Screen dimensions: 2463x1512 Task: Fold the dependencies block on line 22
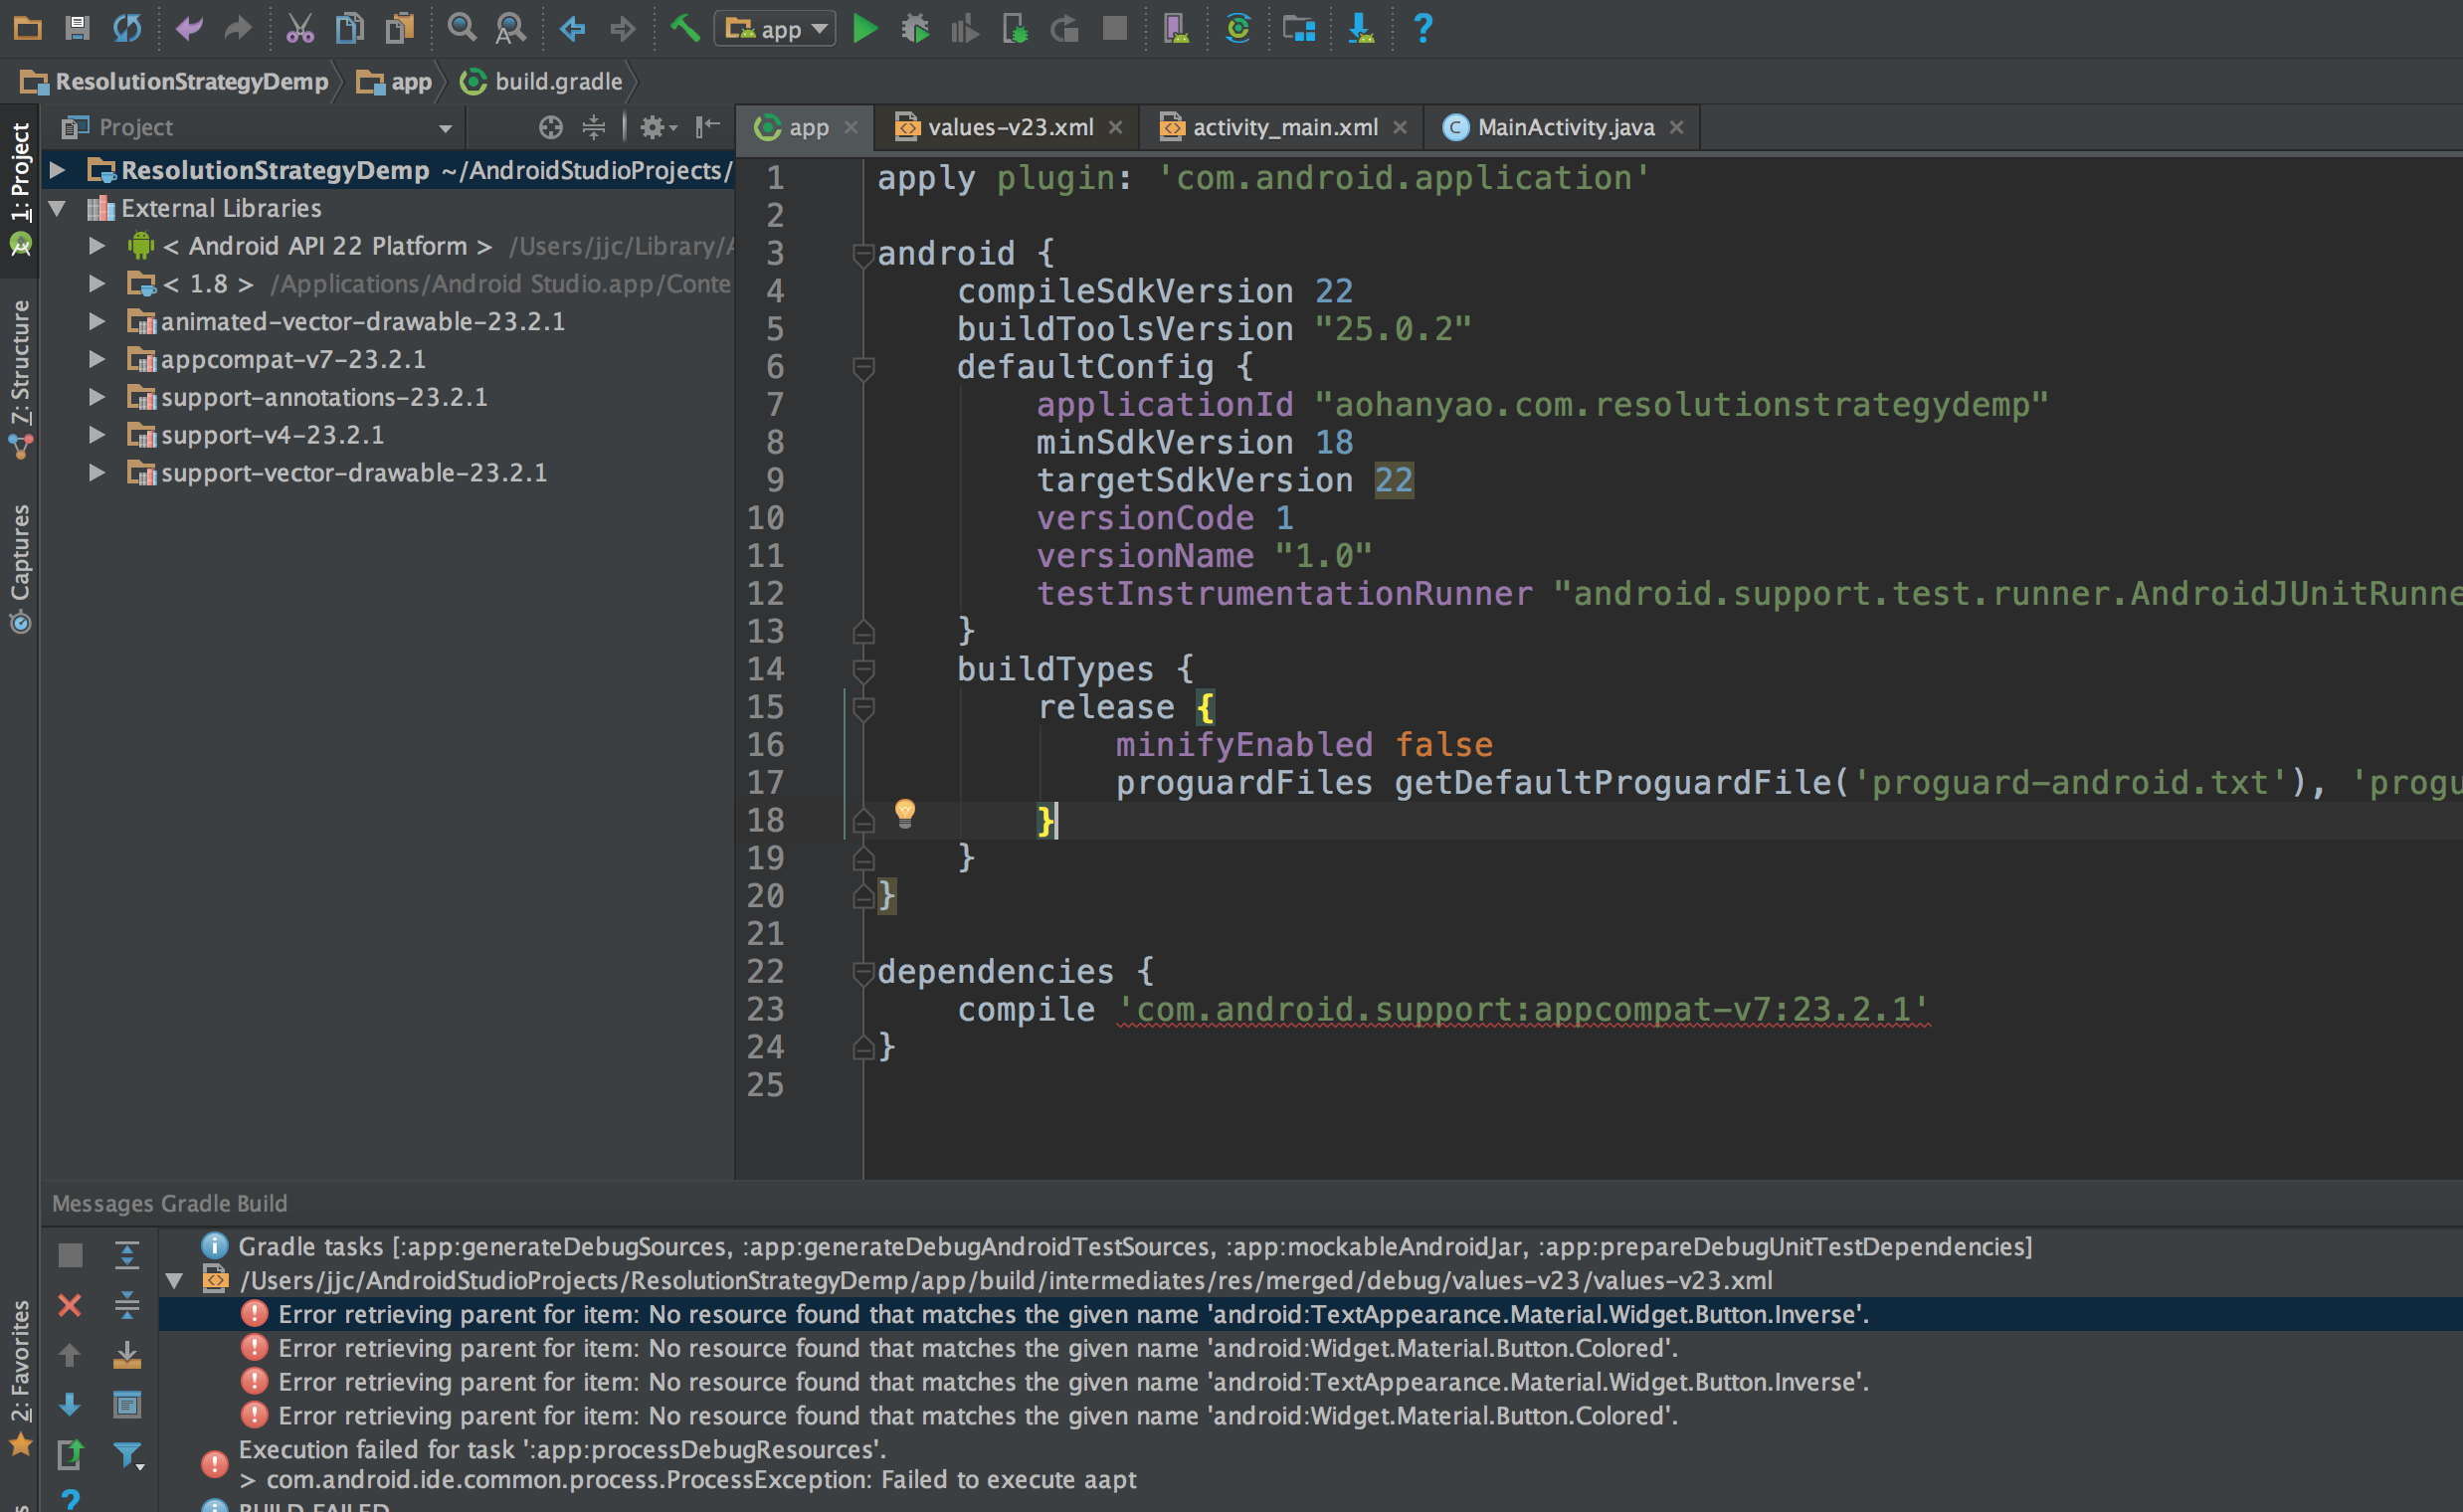[864, 973]
